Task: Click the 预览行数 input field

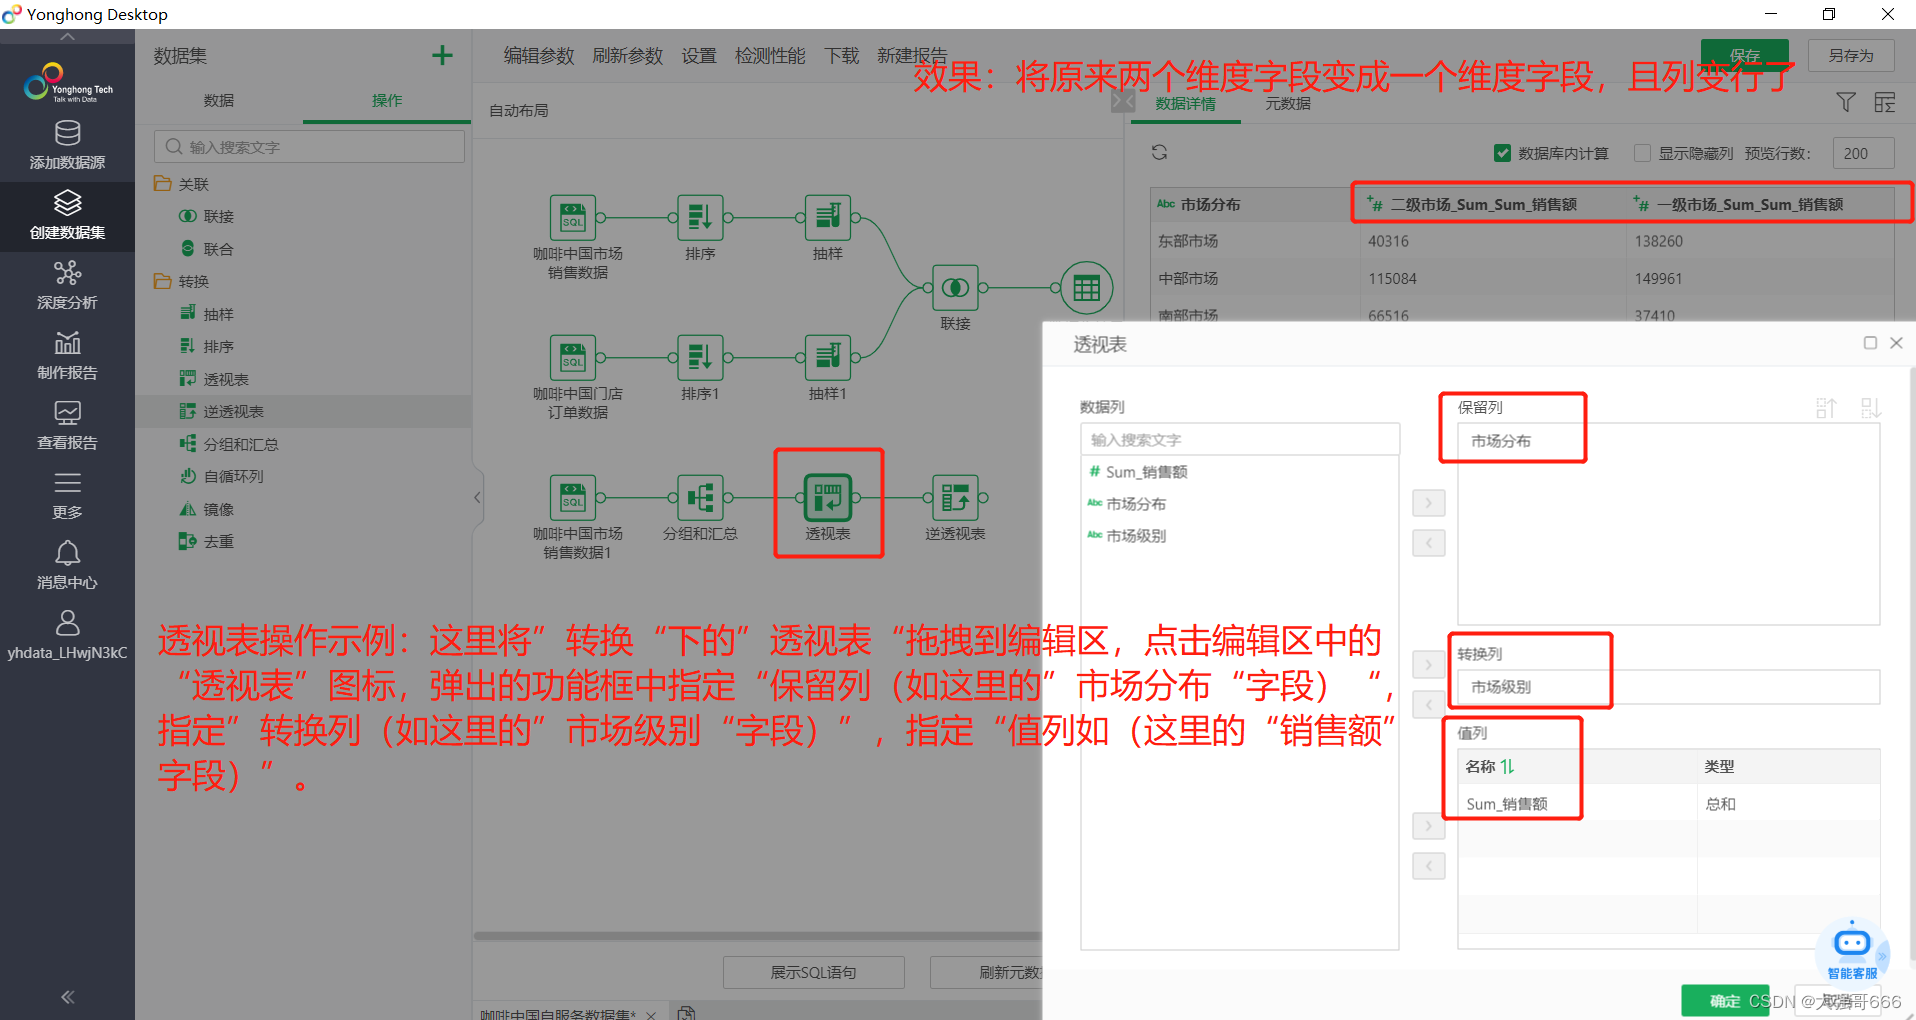Action: point(1863,153)
